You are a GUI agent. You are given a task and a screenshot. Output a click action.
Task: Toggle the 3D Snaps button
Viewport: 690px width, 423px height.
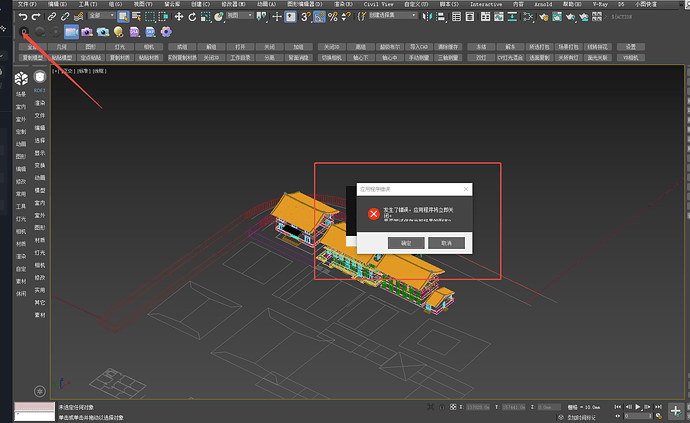306,17
